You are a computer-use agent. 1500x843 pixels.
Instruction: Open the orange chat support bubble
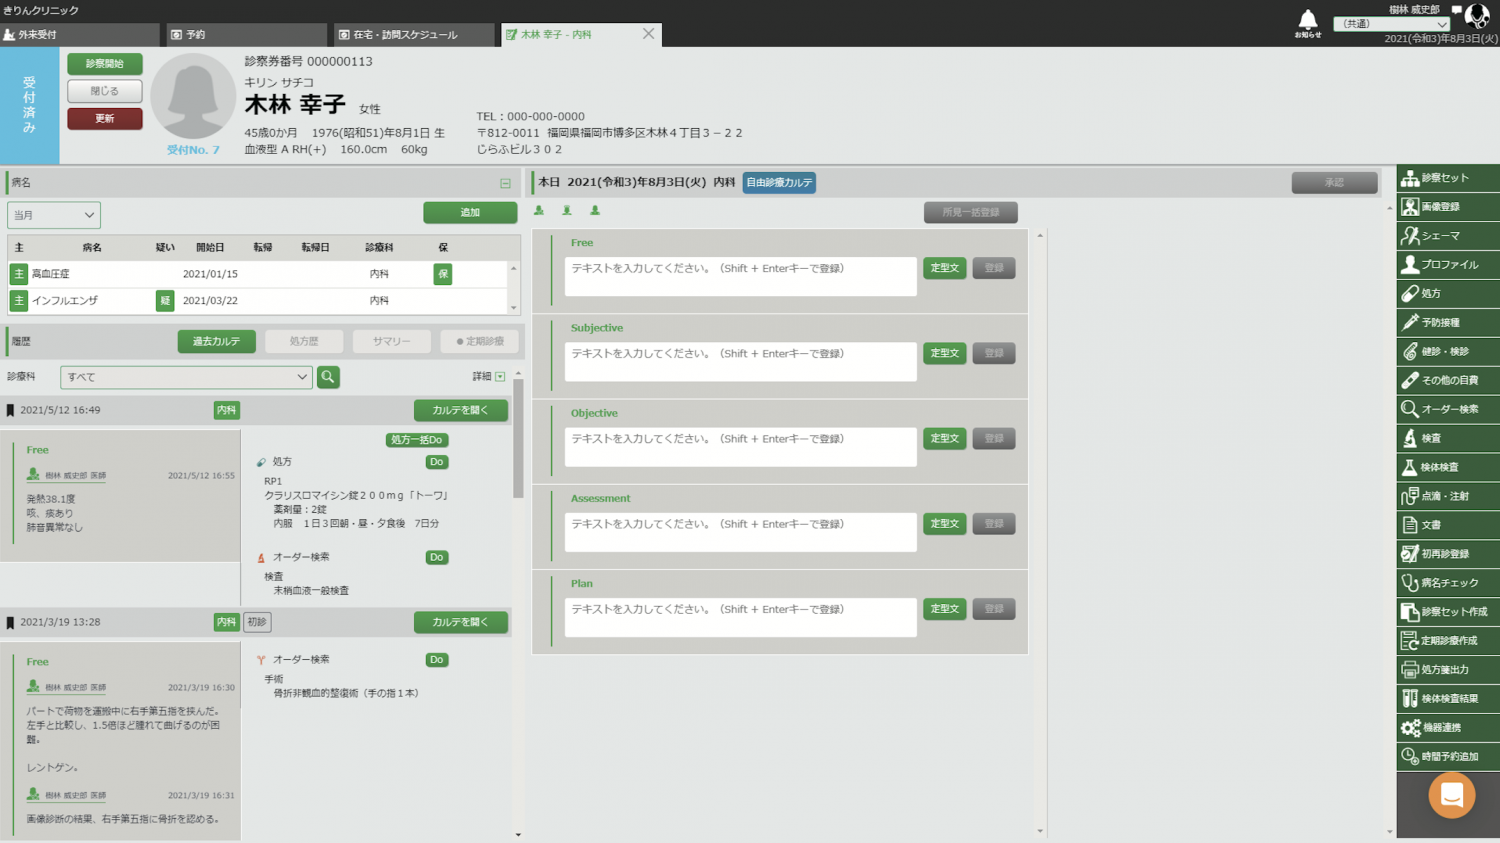coord(1452,796)
